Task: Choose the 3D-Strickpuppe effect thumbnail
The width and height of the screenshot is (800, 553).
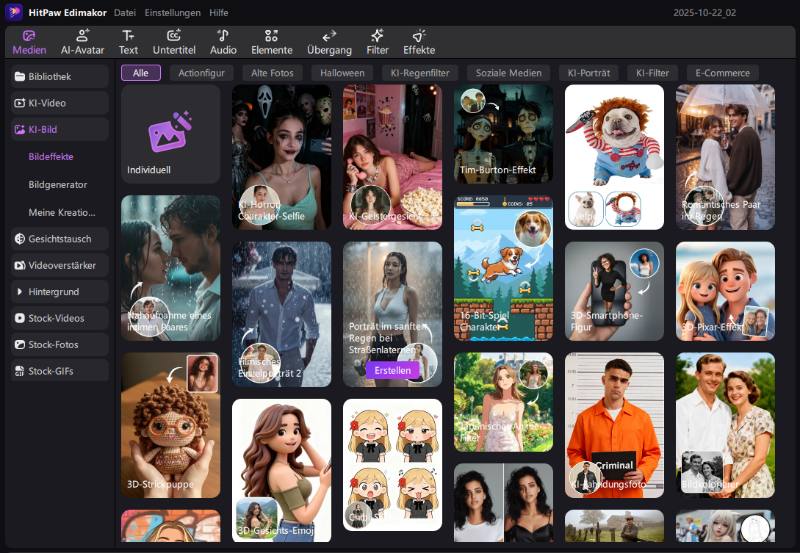Action: pyautogui.click(x=171, y=424)
